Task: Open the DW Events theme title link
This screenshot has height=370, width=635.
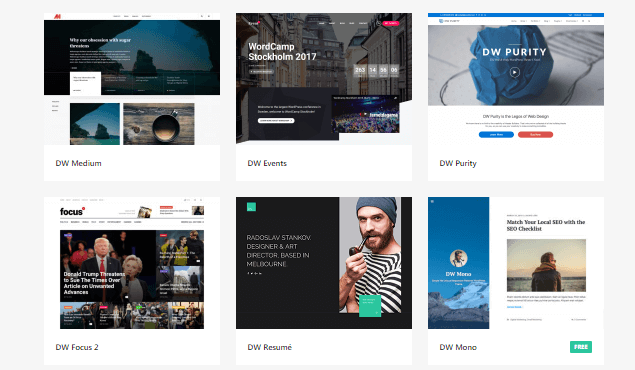Action: (267, 163)
